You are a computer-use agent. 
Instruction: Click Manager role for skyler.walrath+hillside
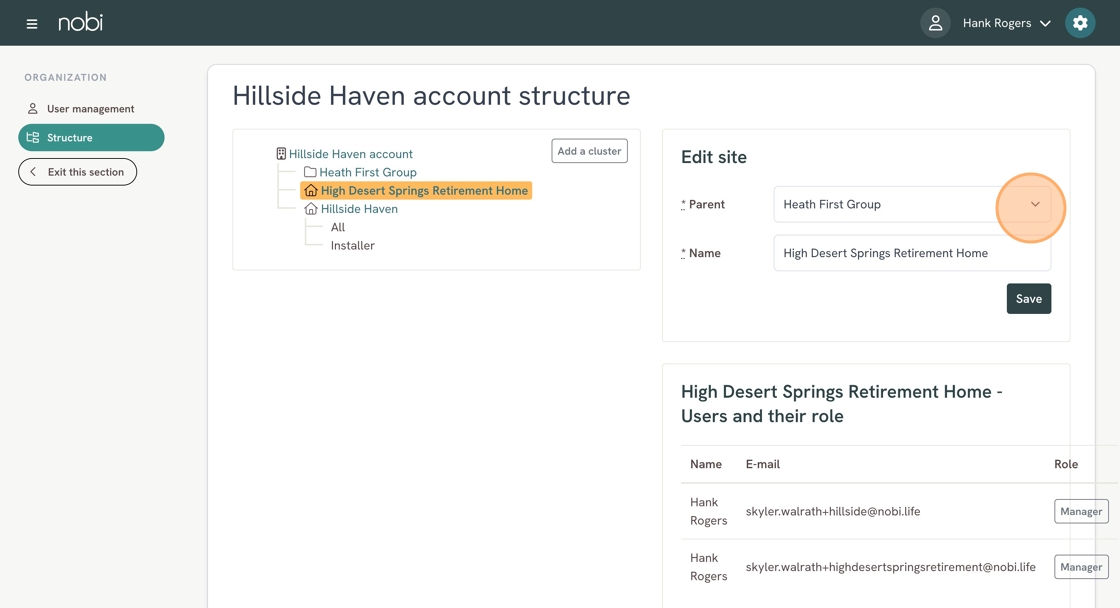click(x=1081, y=512)
